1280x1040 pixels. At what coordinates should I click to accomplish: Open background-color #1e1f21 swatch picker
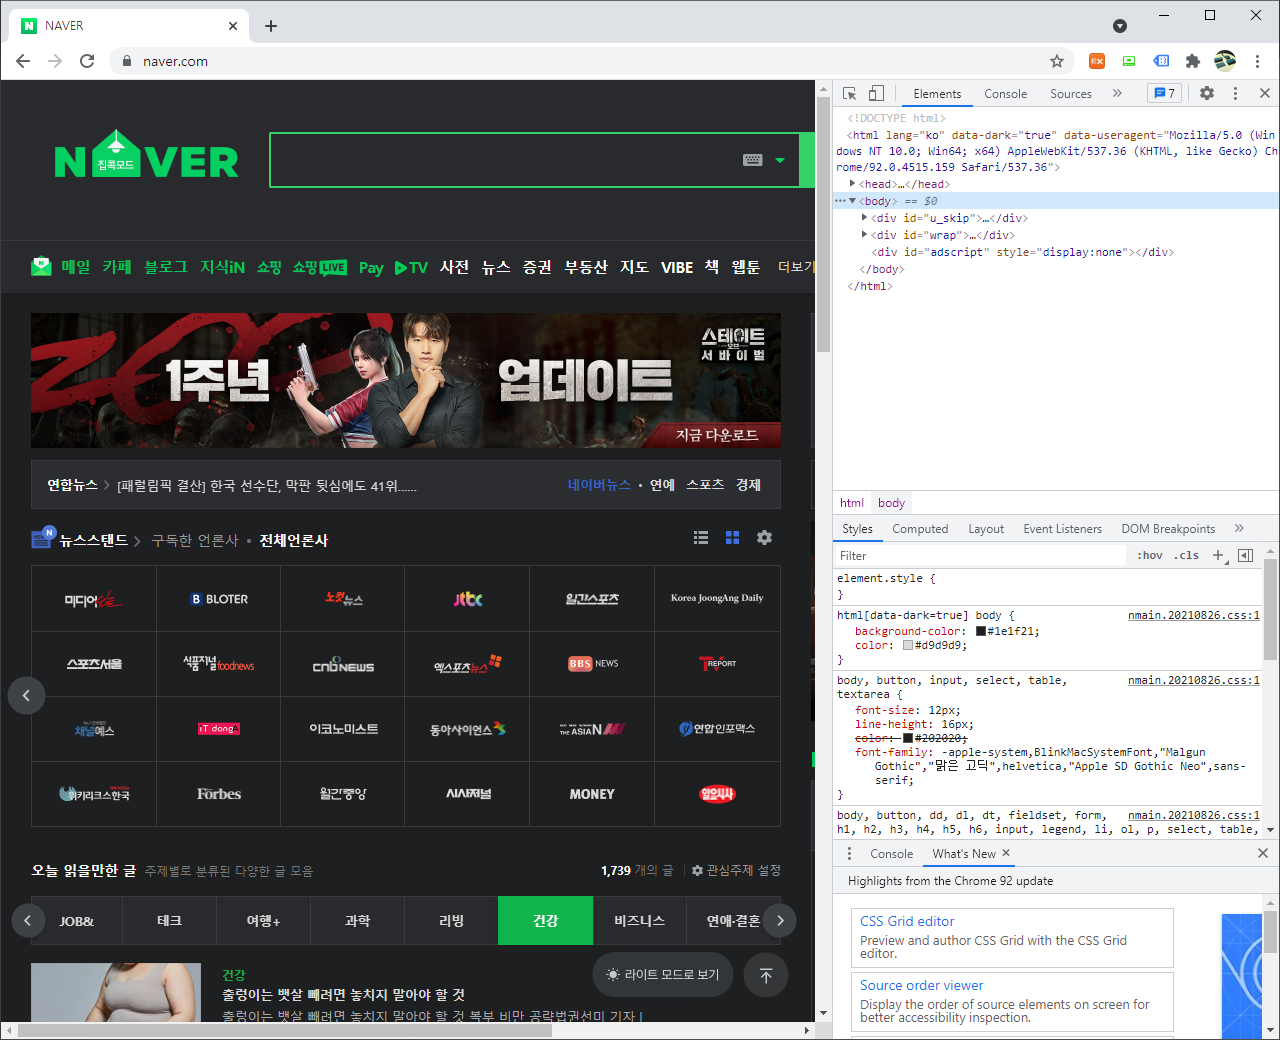point(981,631)
